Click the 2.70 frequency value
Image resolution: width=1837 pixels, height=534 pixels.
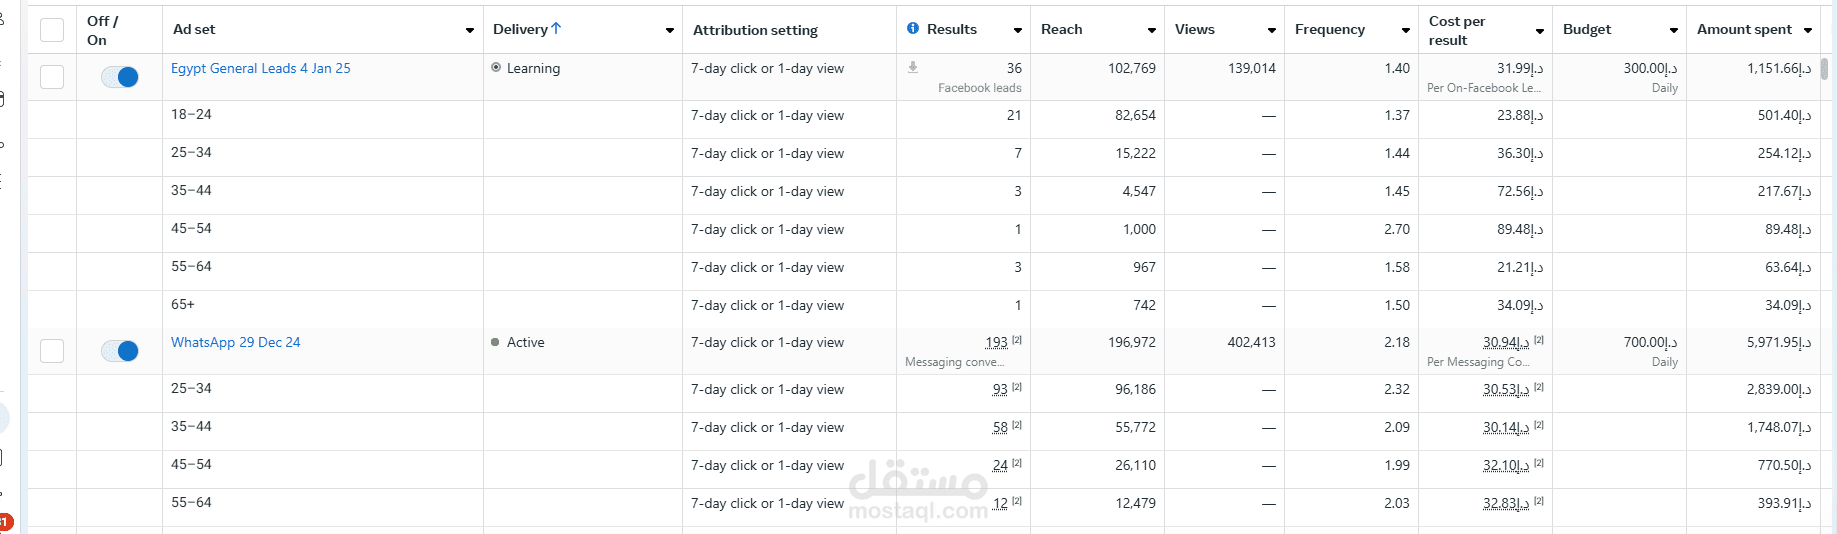click(1397, 229)
